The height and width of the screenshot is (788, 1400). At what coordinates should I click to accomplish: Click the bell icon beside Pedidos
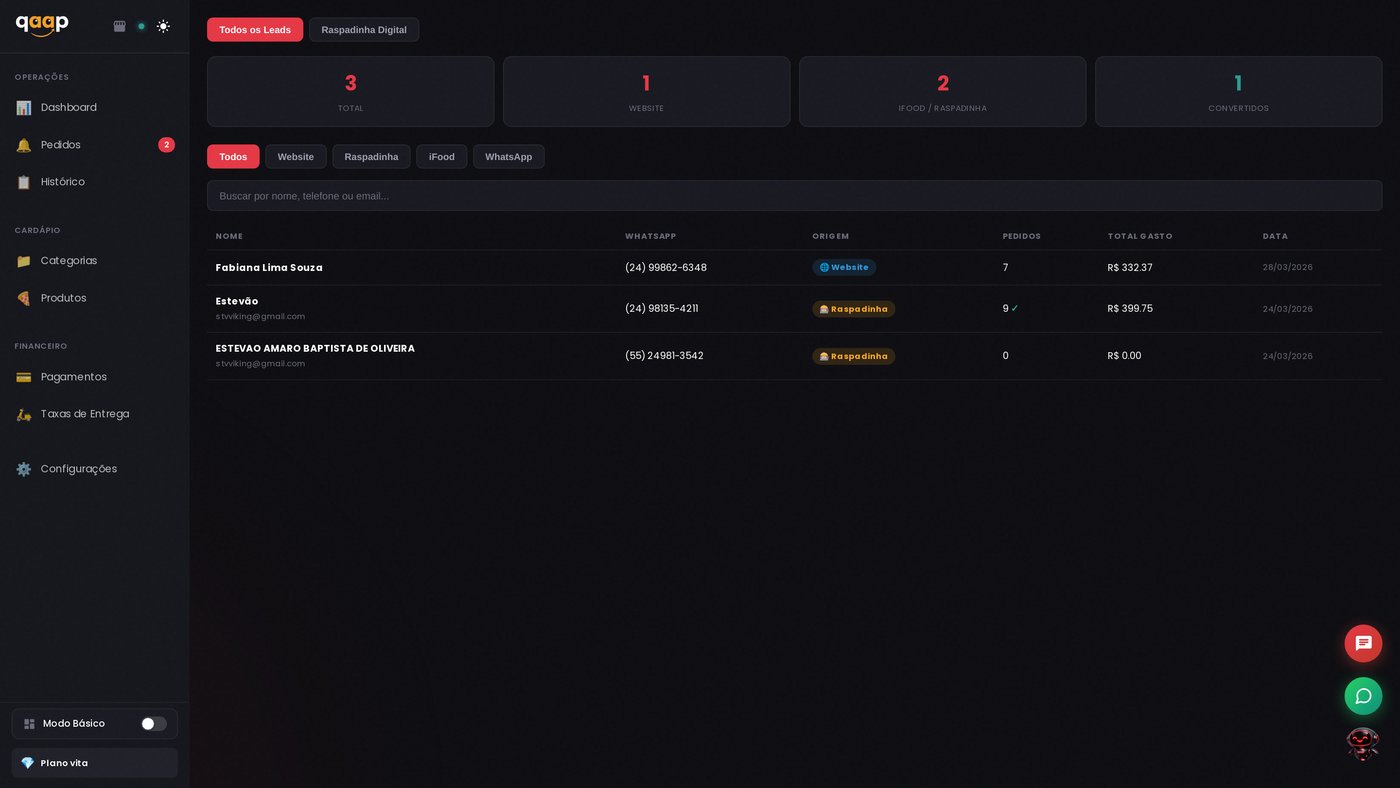[x=23, y=145]
